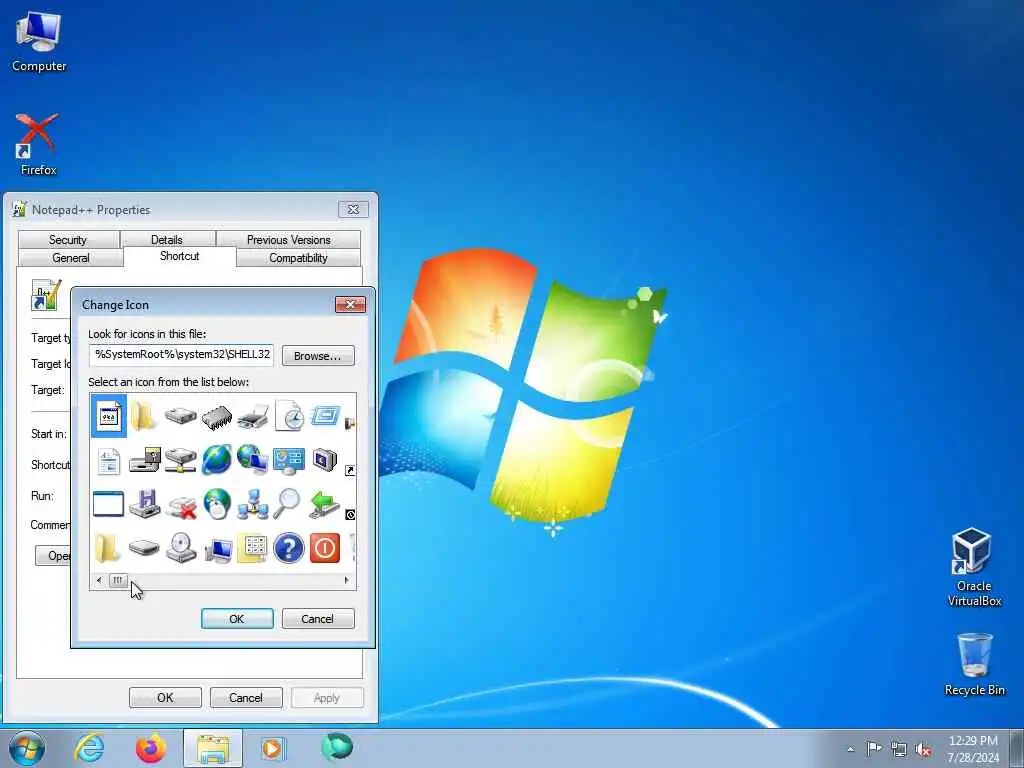The width and height of the screenshot is (1024, 768).
Task: Select the Firefox desktop shortcut with red X
Action: (x=39, y=144)
